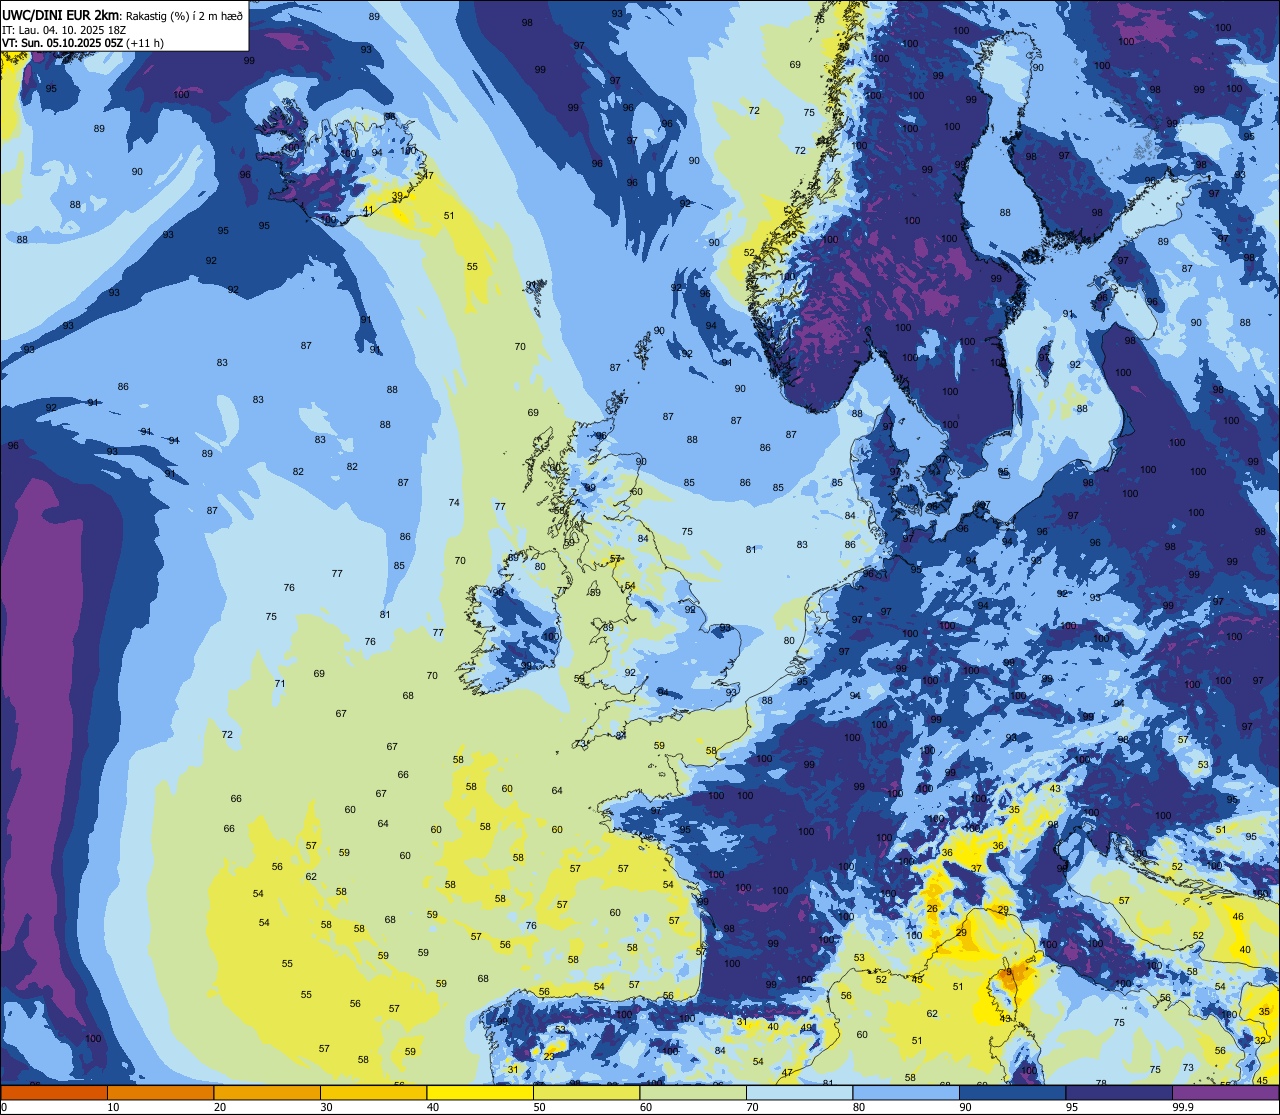Click the humidity value "37" in the Alps
This screenshot has height=1115, width=1280.
[977, 869]
